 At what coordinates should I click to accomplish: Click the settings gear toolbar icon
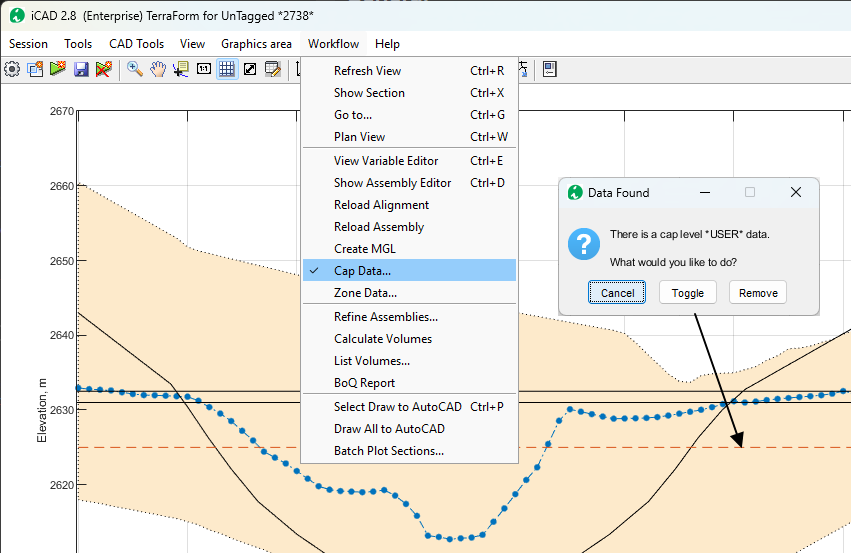pos(12,70)
